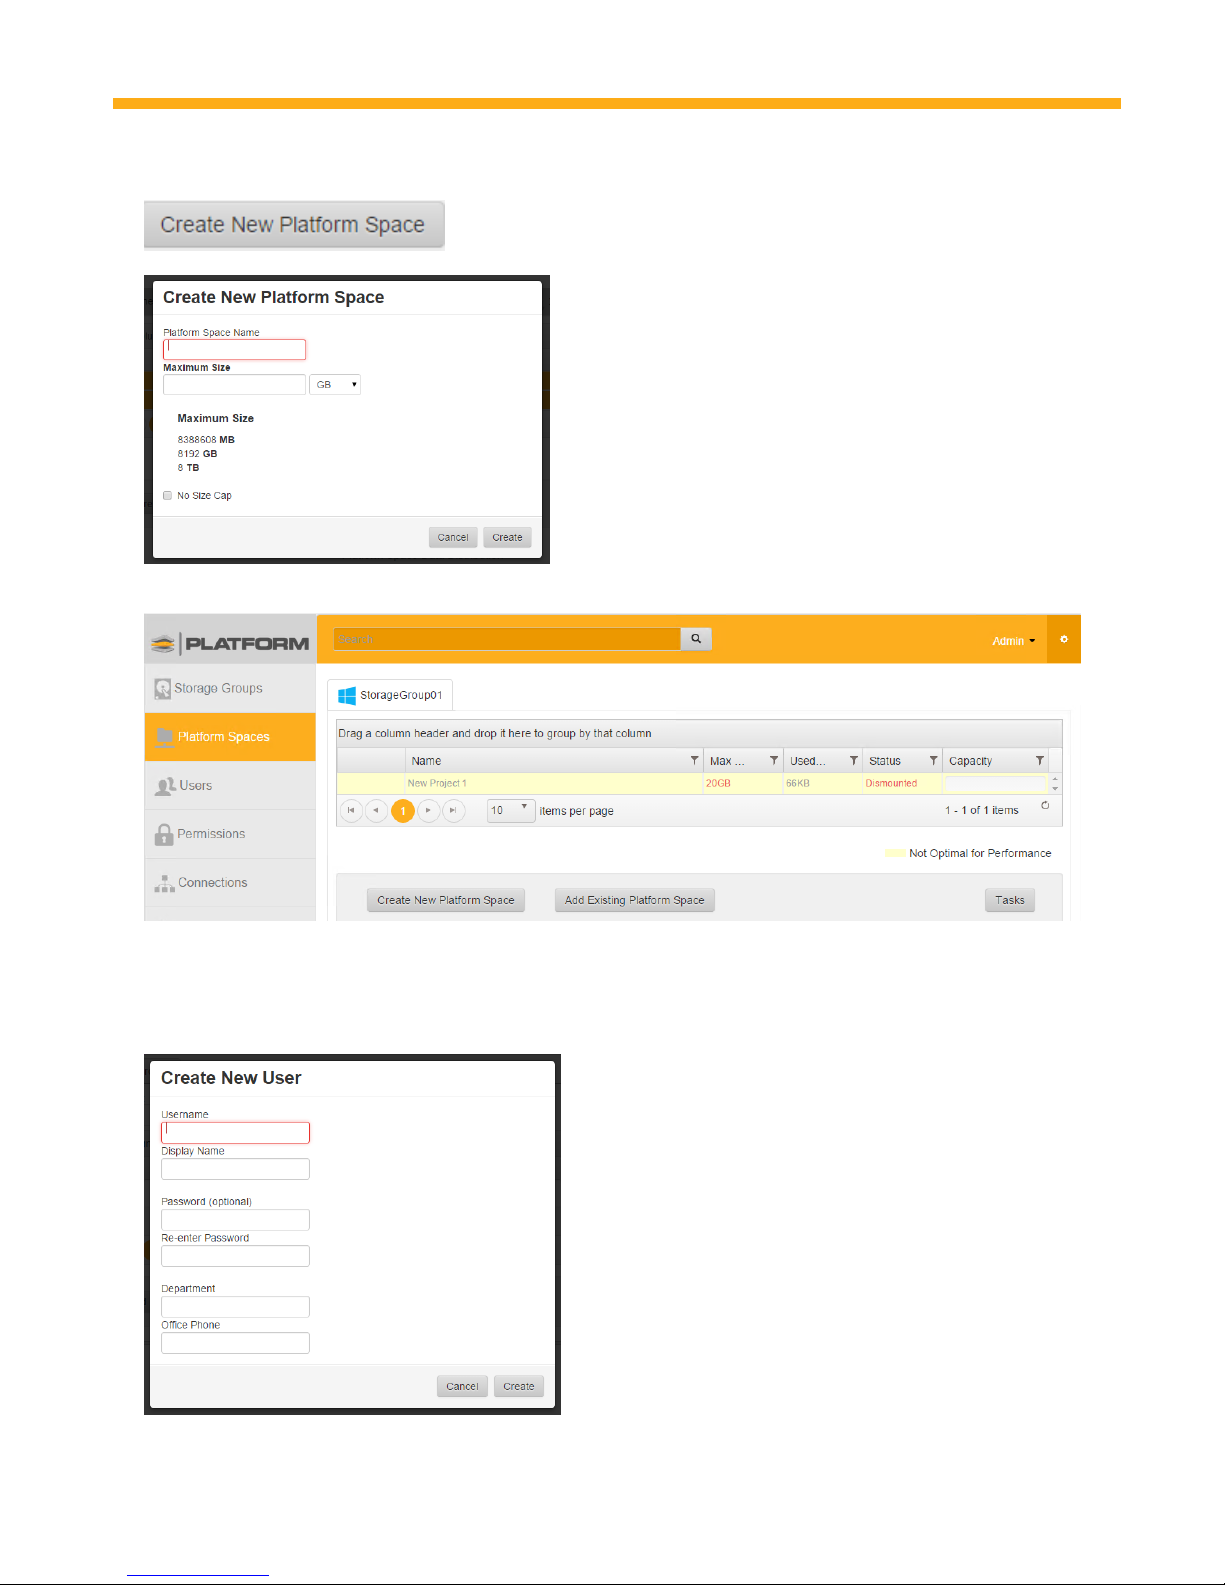This screenshot has width=1225, height=1585.
Task: Click the Capacity bar of New Project 1
Action: pyautogui.click(x=994, y=784)
